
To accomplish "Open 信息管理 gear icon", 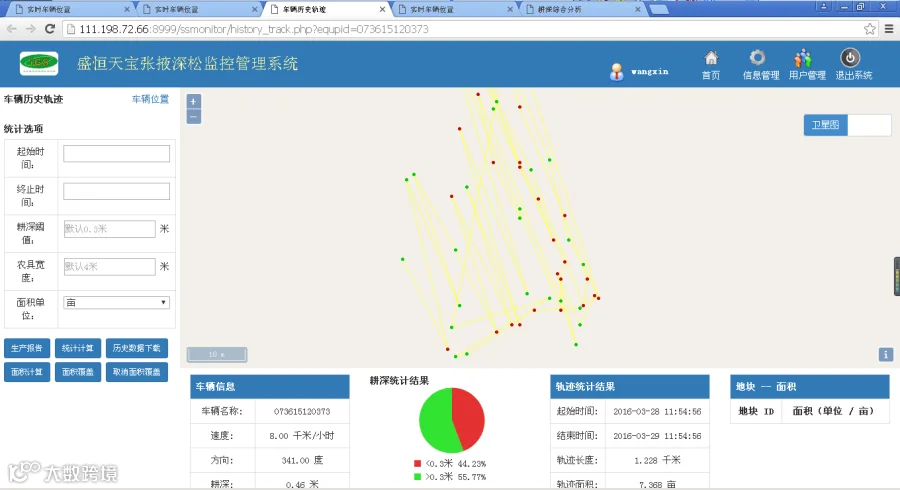I will [758, 57].
